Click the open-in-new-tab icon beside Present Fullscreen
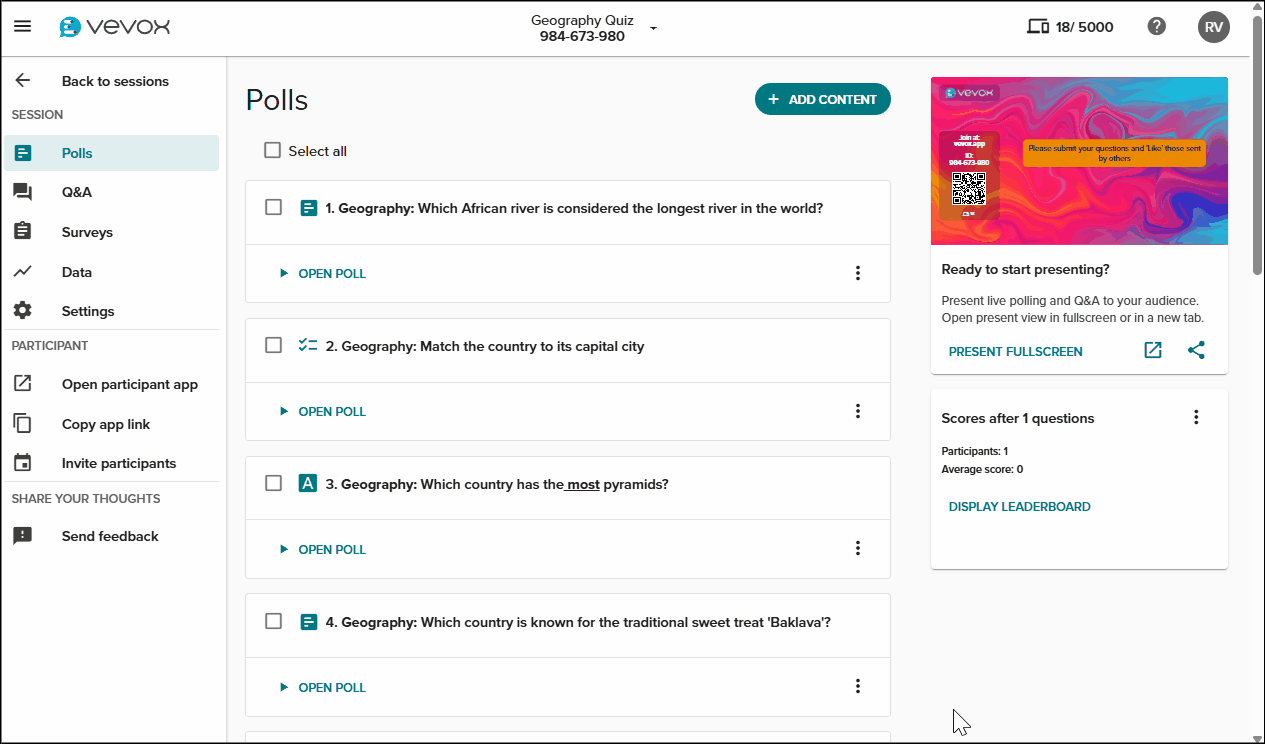The height and width of the screenshot is (744, 1265). [1152, 350]
